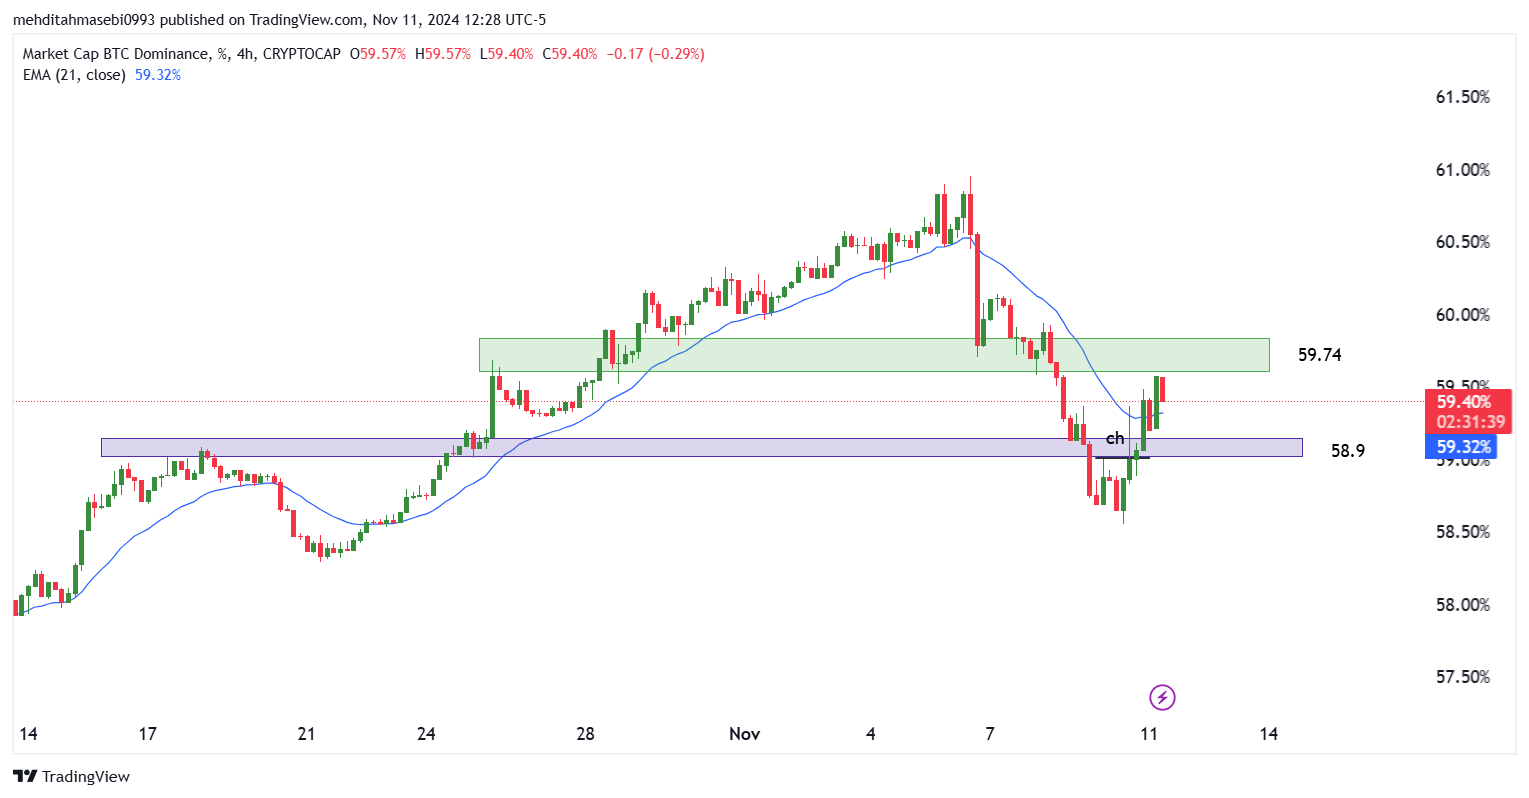Viewport: 1529px width, 798px height.
Task: Click the 58.50% price axis label
Action: point(1463,532)
